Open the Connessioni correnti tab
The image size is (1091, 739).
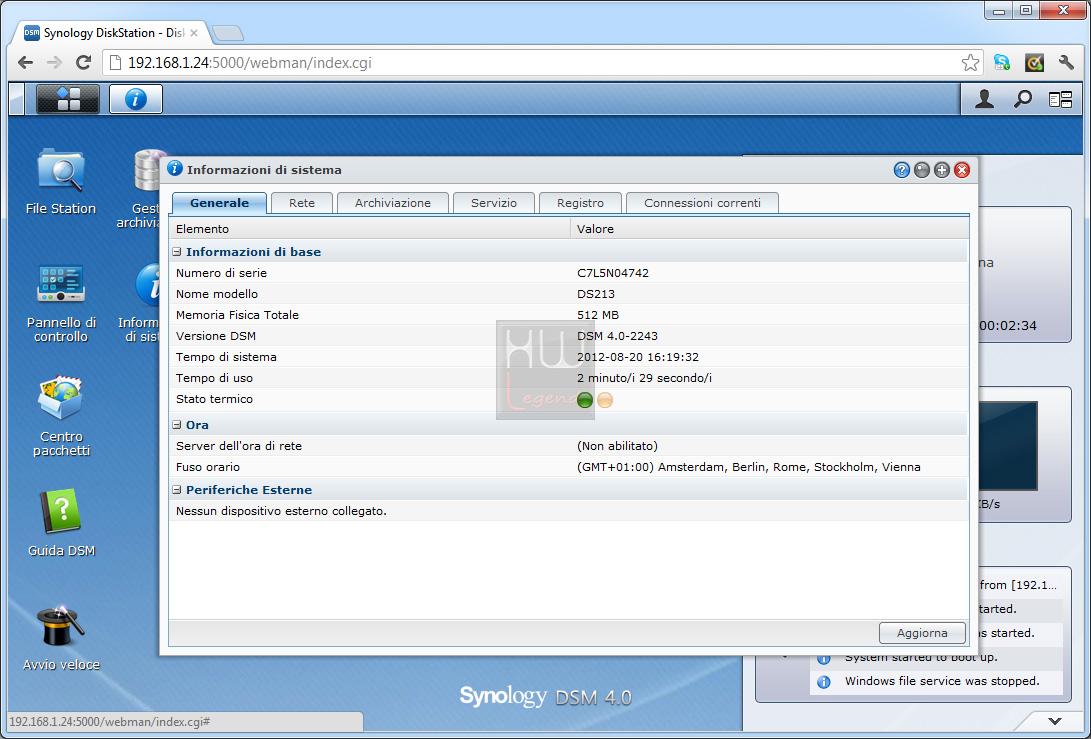pyautogui.click(x=702, y=202)
